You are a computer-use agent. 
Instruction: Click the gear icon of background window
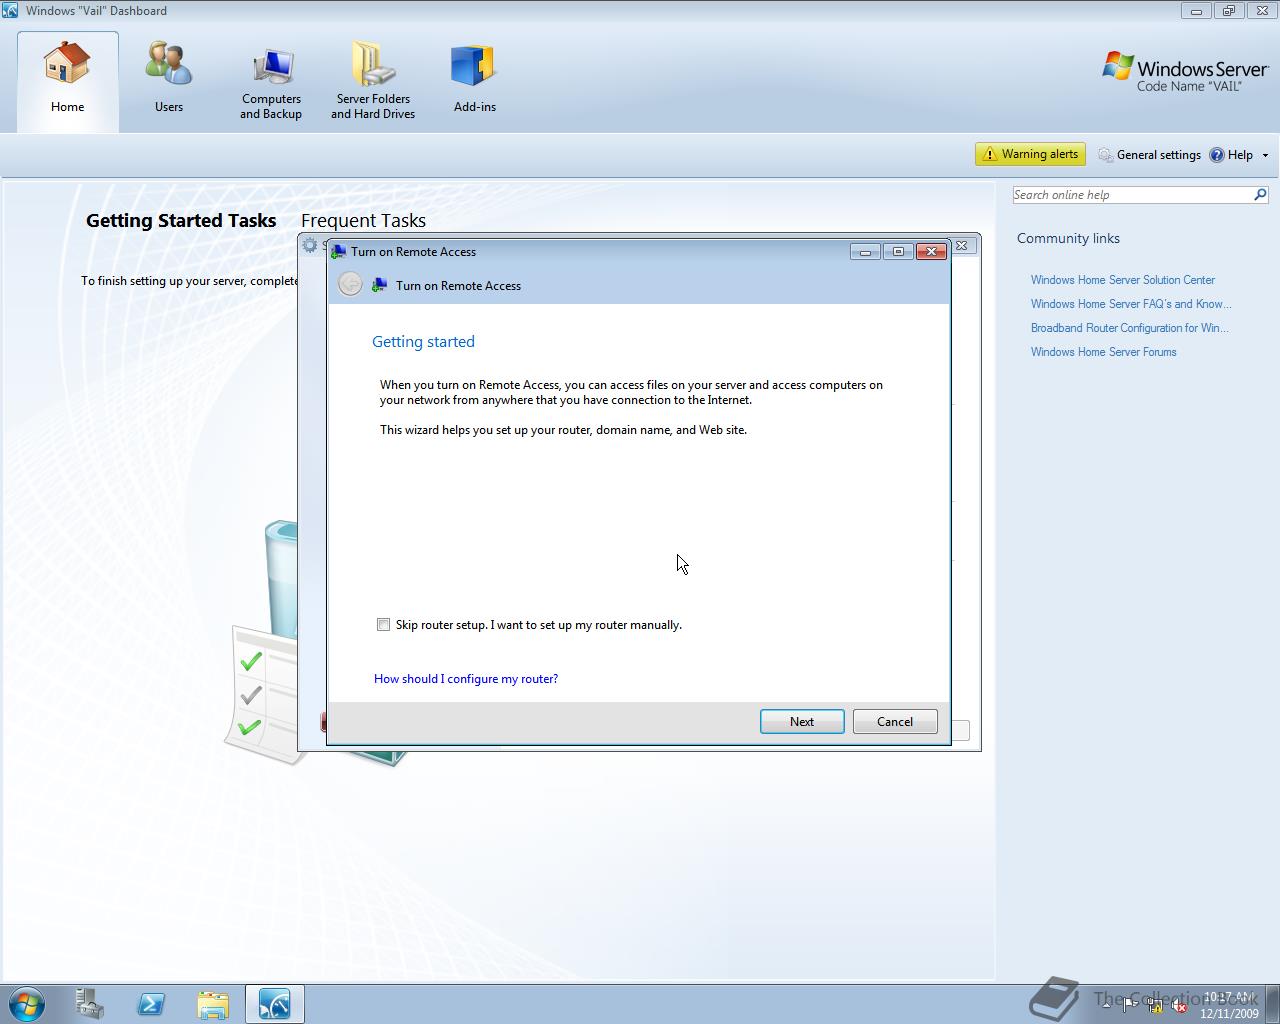click(x=310, y=245)
